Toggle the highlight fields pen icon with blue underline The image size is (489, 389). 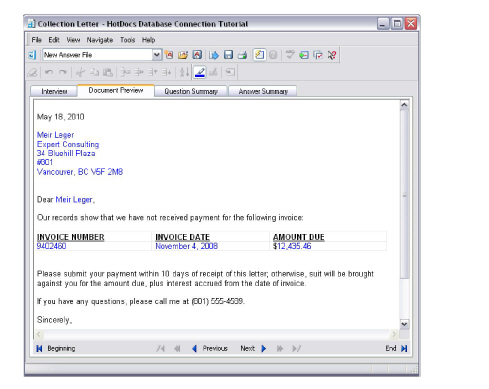point(200,72)
